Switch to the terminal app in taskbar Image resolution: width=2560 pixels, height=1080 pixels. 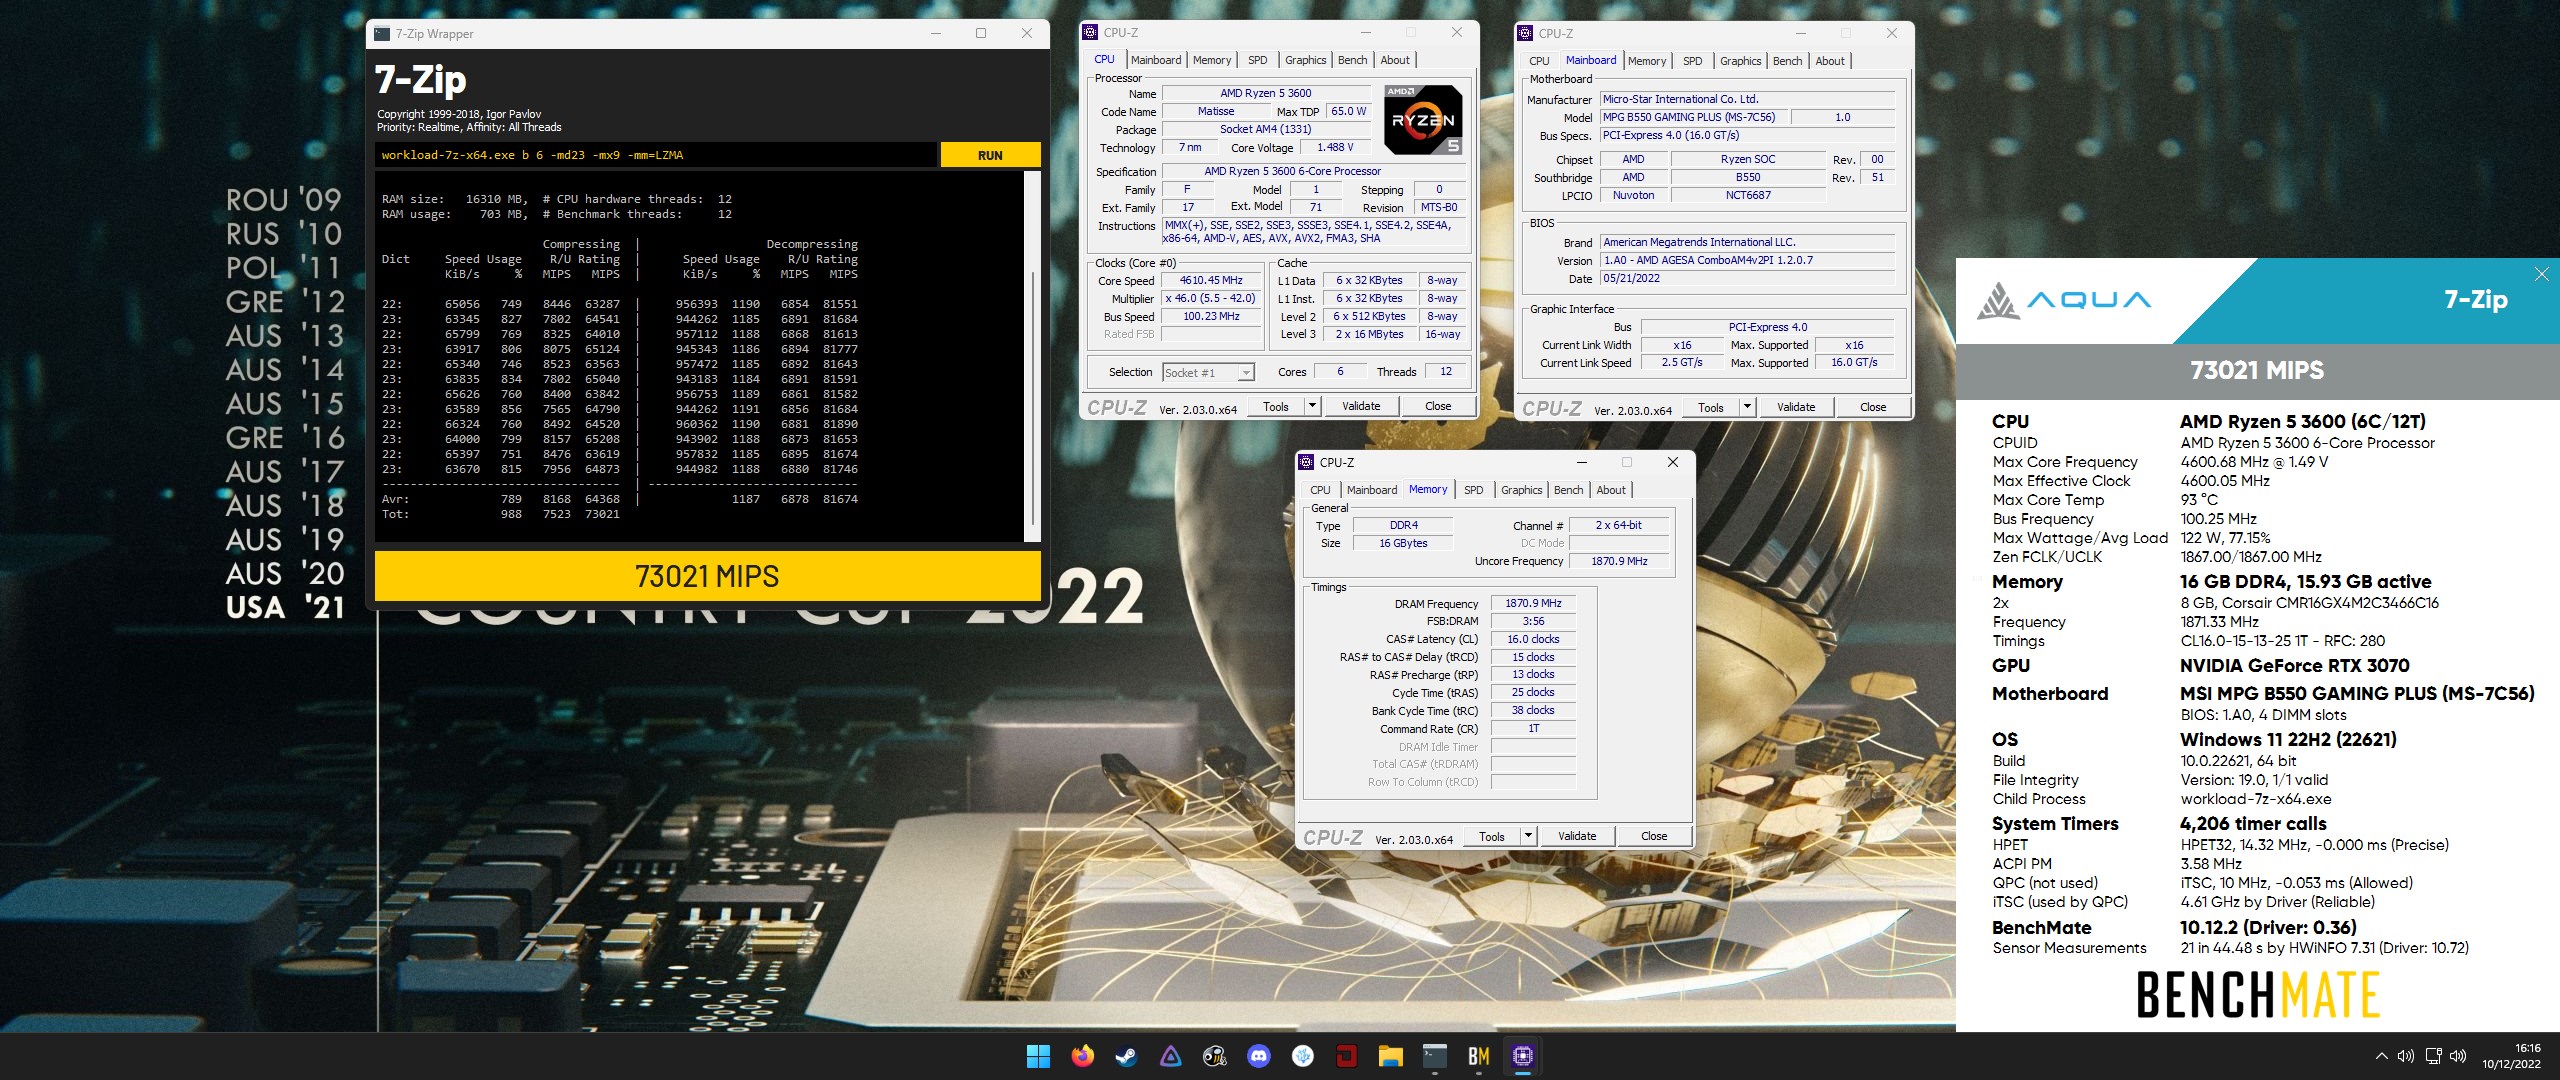[1434, 1056]
